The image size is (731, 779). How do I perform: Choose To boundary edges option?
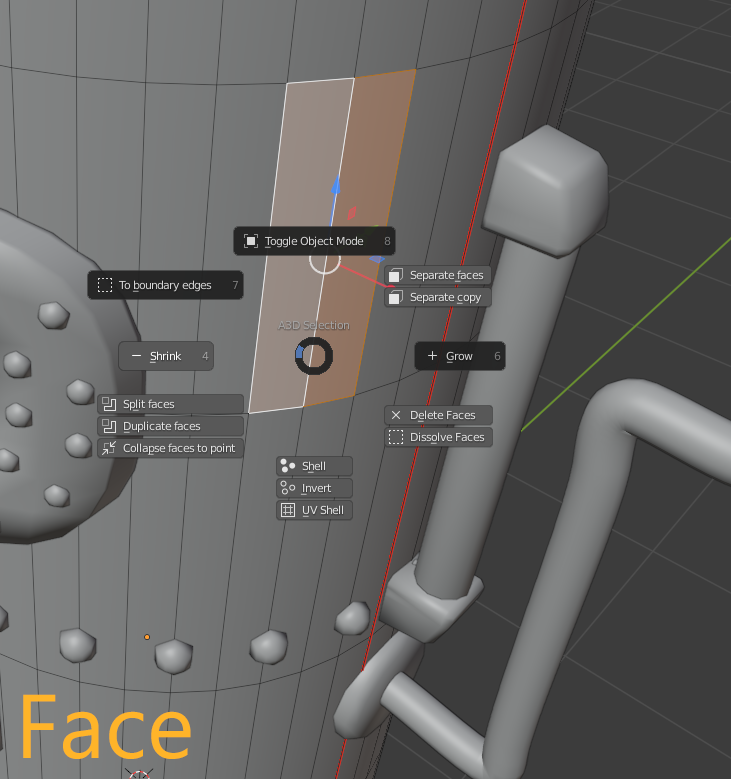(x=165, y=285)
